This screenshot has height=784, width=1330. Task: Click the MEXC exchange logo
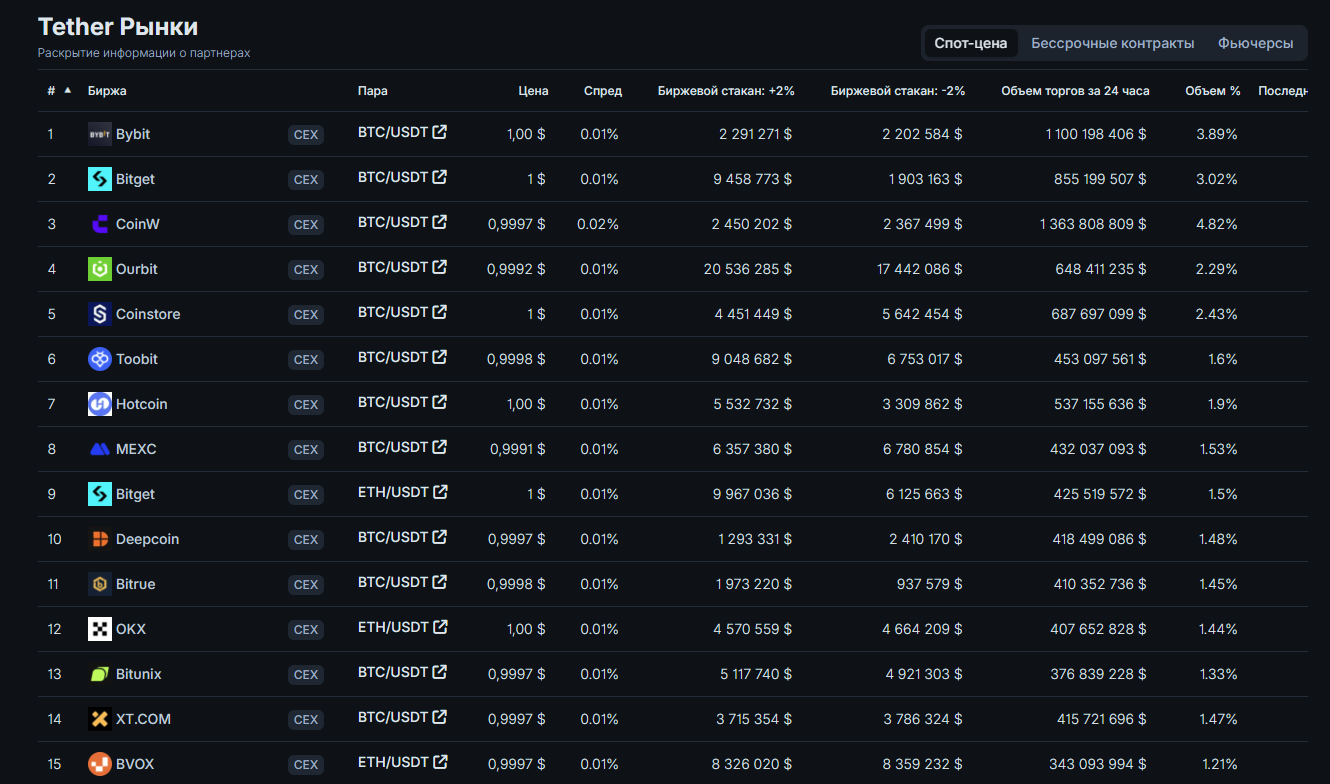coord(100,449)
